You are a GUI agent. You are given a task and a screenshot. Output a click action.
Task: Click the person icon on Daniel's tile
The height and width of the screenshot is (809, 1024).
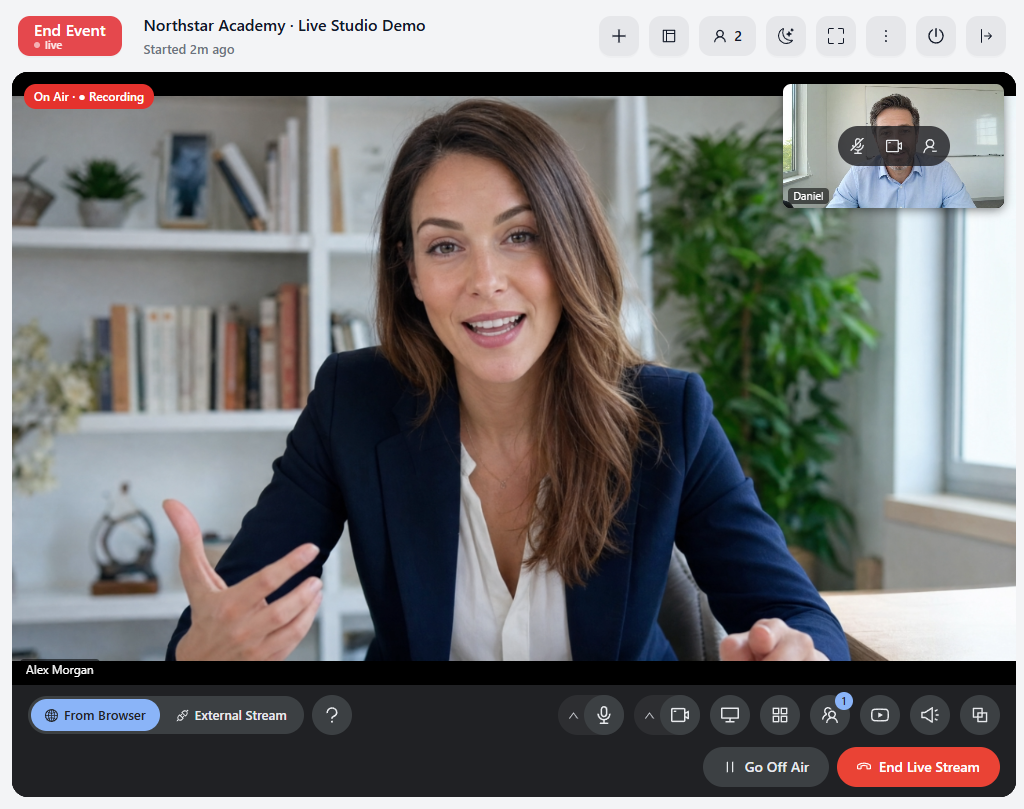(x=930, y=146)
